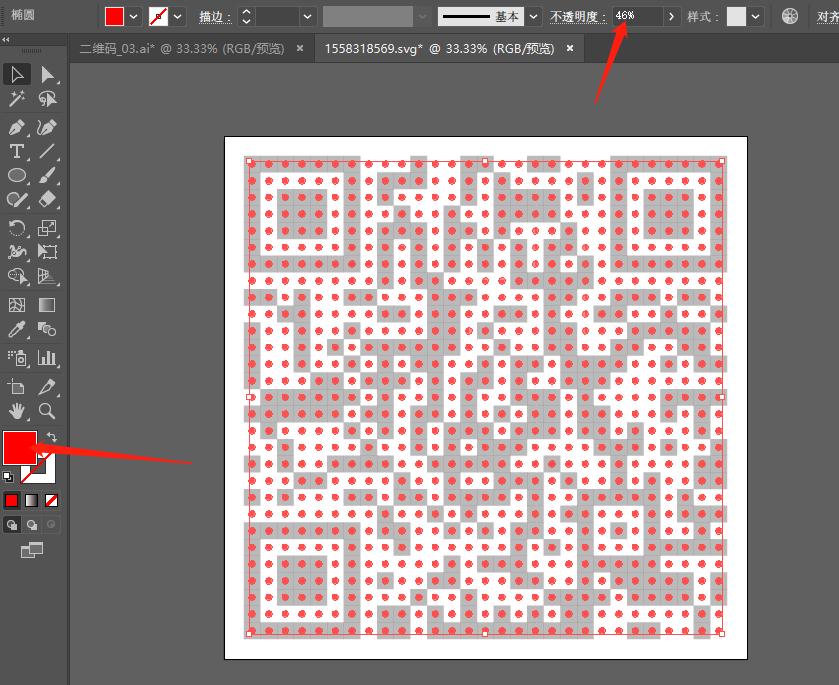Select the Gradient tool

tap(47, 305)
